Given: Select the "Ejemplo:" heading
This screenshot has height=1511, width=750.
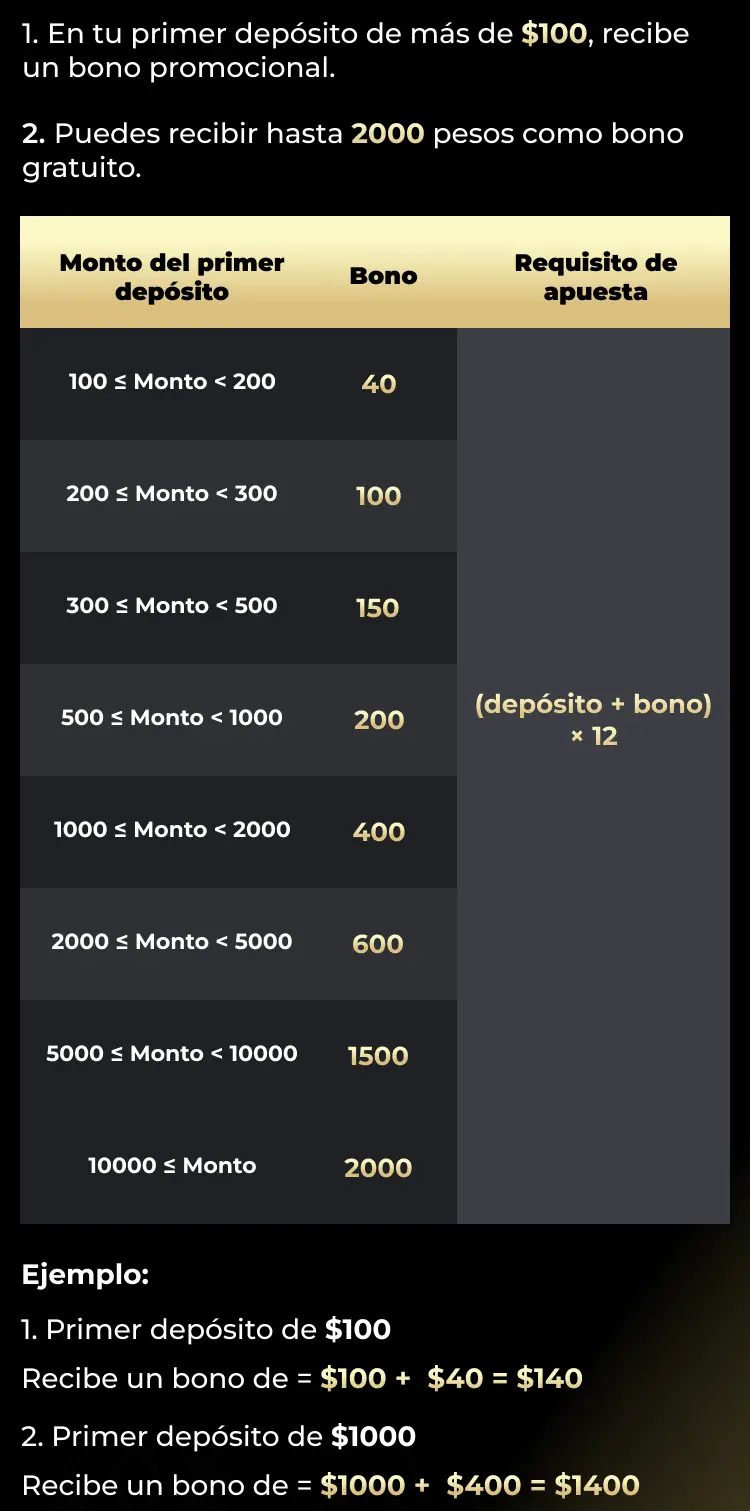Looking at the screenshot, I should (x=85, y=1275).
